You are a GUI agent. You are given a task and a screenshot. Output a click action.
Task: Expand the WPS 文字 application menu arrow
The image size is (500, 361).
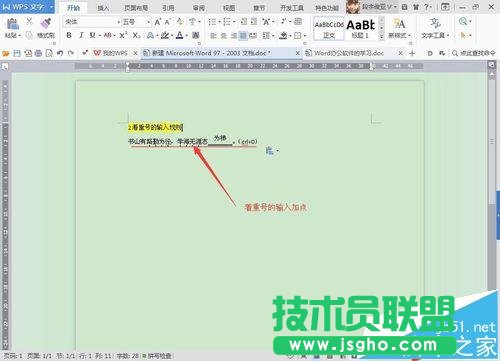pos(52,7)
